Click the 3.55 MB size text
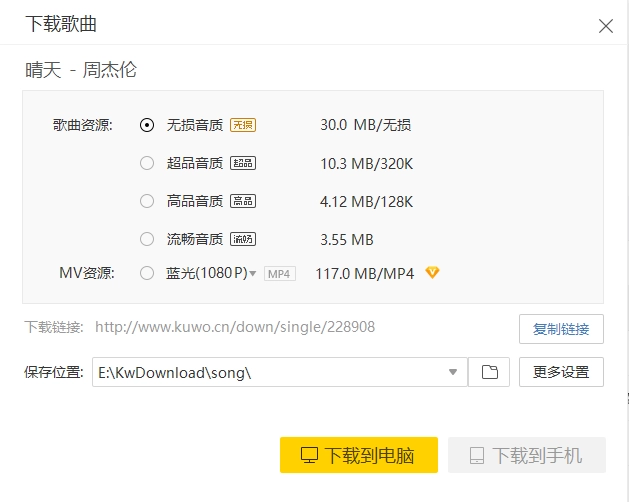This screenshot has height=502, width=629. point(347,240)
